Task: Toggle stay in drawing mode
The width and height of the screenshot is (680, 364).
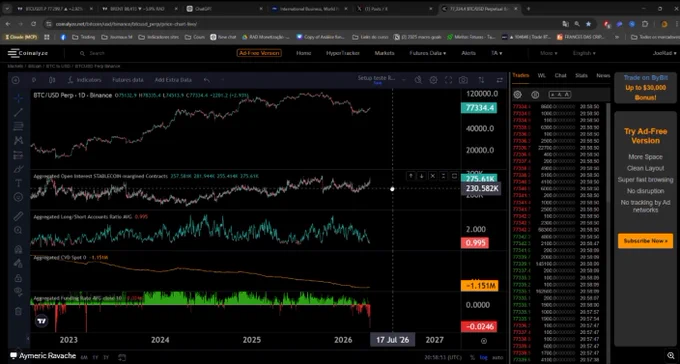Action: tap(18, 263)
